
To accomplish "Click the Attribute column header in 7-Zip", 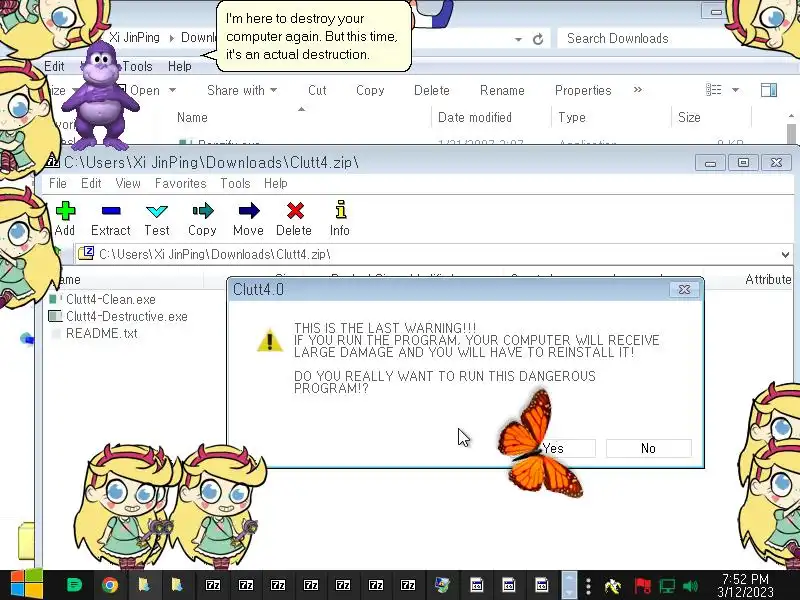I will (x=768, y=280).
